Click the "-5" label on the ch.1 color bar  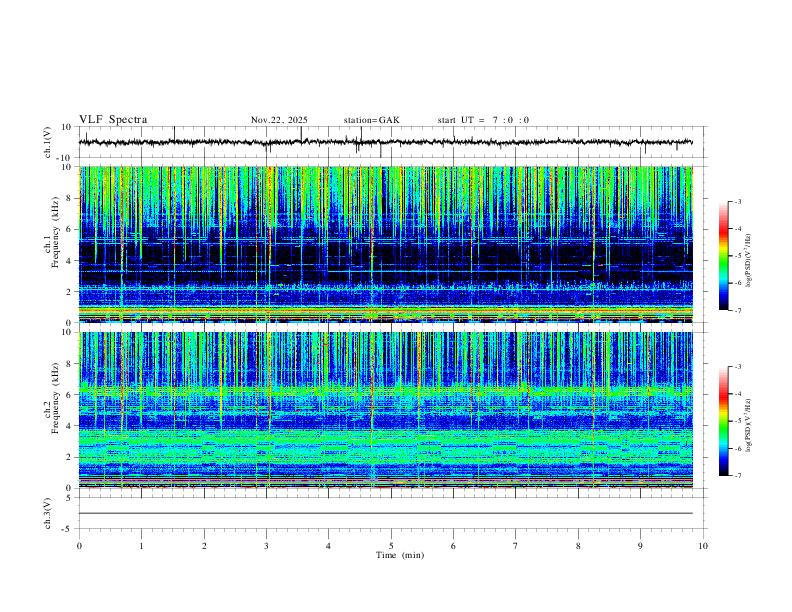point(737,256)
